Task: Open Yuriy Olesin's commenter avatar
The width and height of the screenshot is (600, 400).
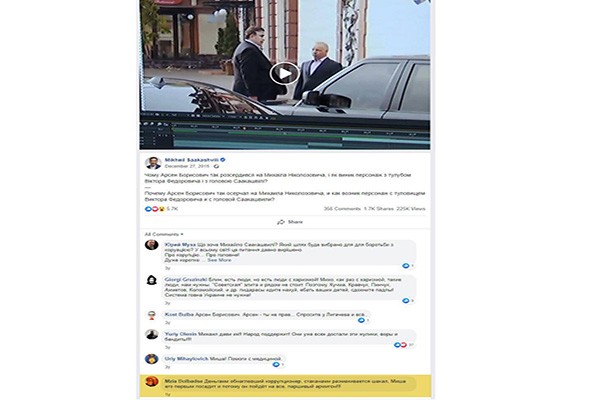Action: [152, 335]
